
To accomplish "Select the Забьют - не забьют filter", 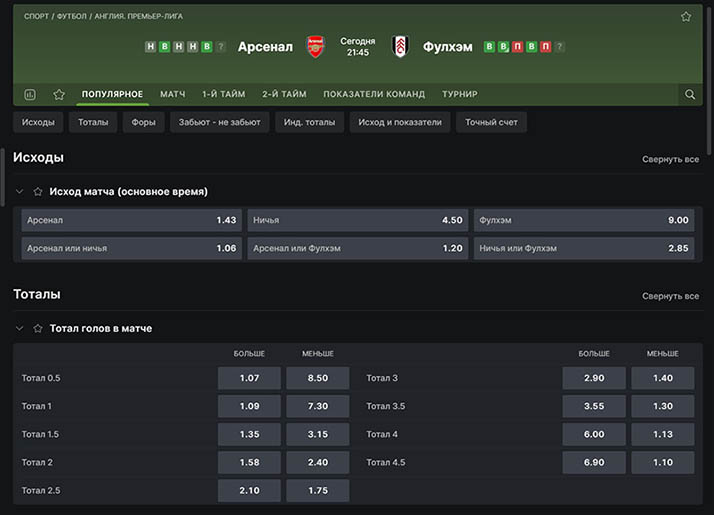I will pos(219,122).
